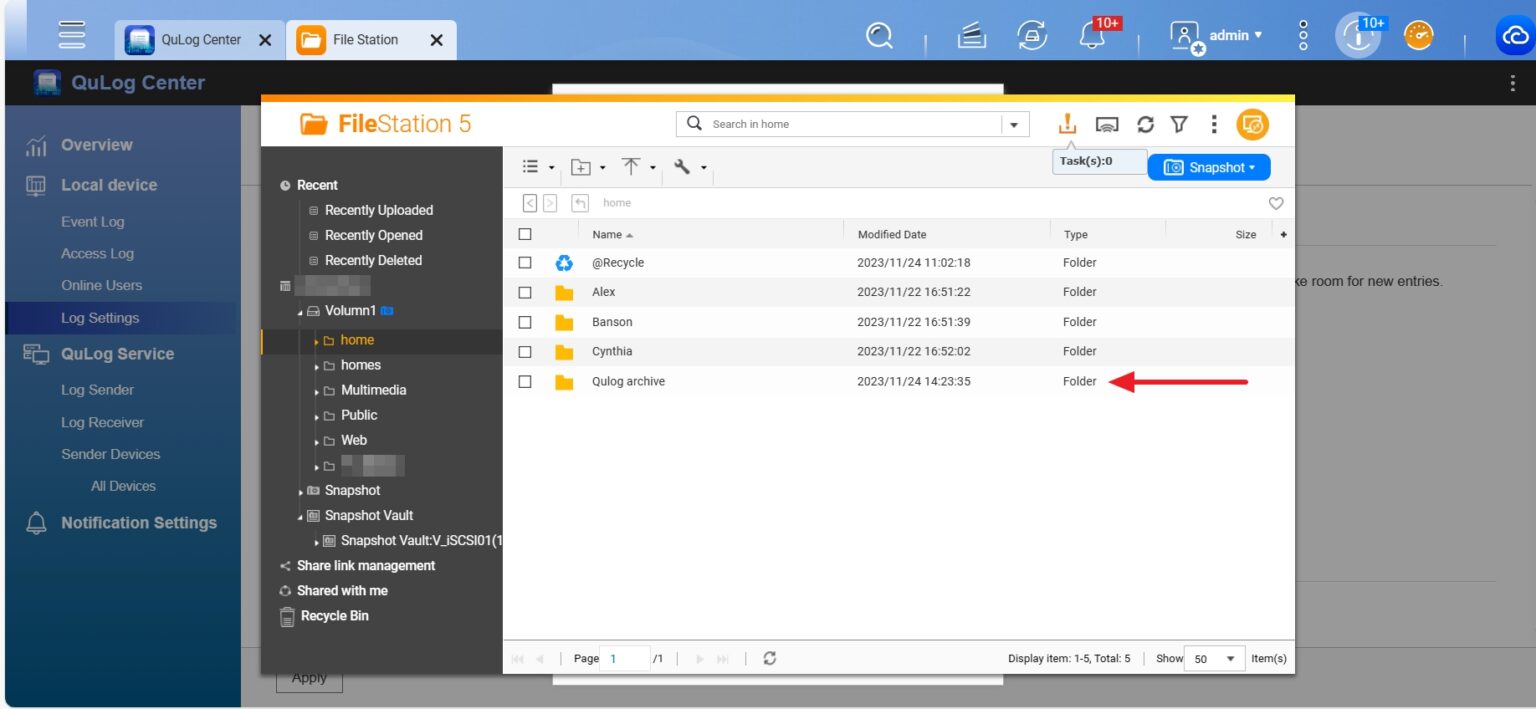The image size is (1536, 709).
Task: Open the smart file filter funnel icon
Action: (x=1179, y=124)
